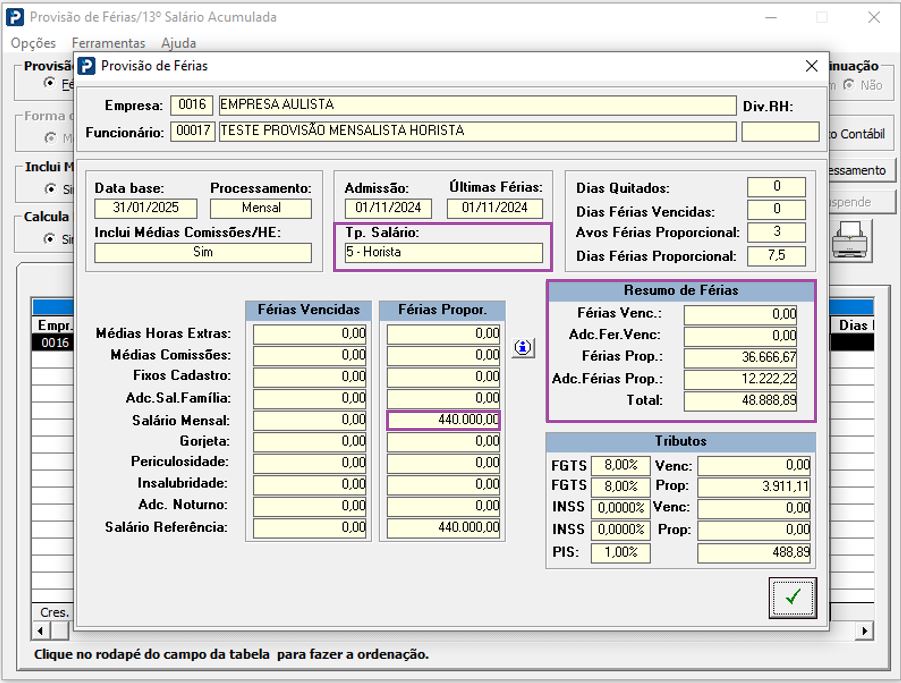Click the Funcionário code field 00017
Viewport: 901px width, 683px height.
(x=191, y=130)
